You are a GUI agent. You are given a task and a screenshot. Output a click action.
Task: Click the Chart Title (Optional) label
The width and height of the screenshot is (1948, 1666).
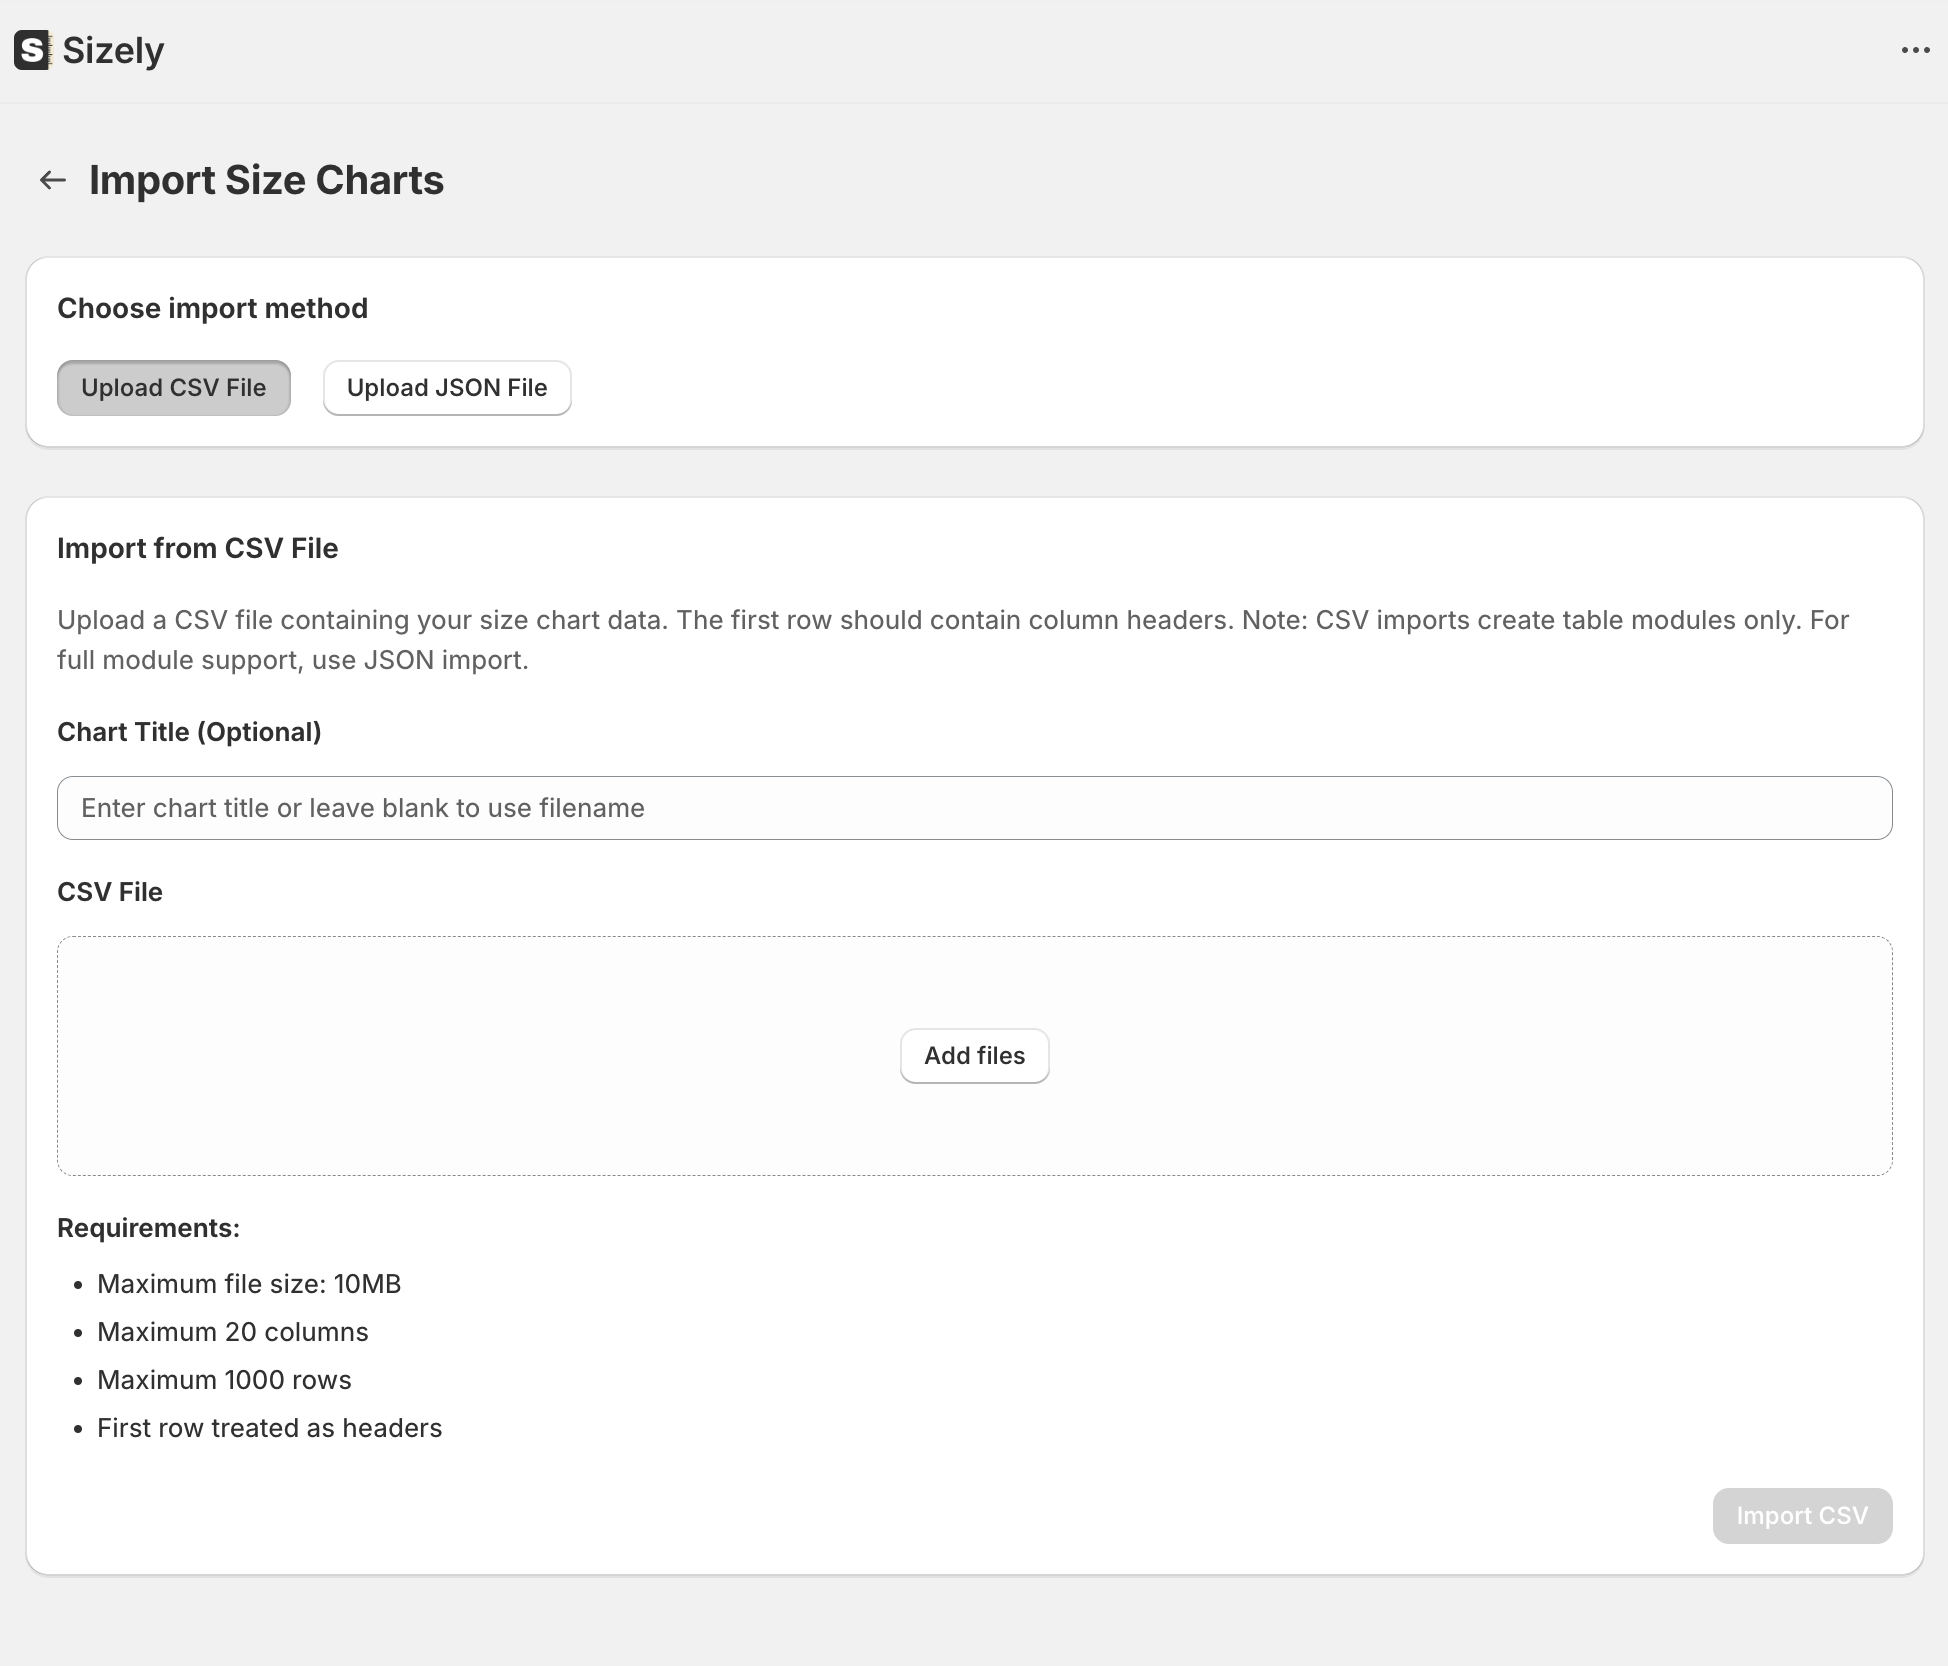(189, 732)
